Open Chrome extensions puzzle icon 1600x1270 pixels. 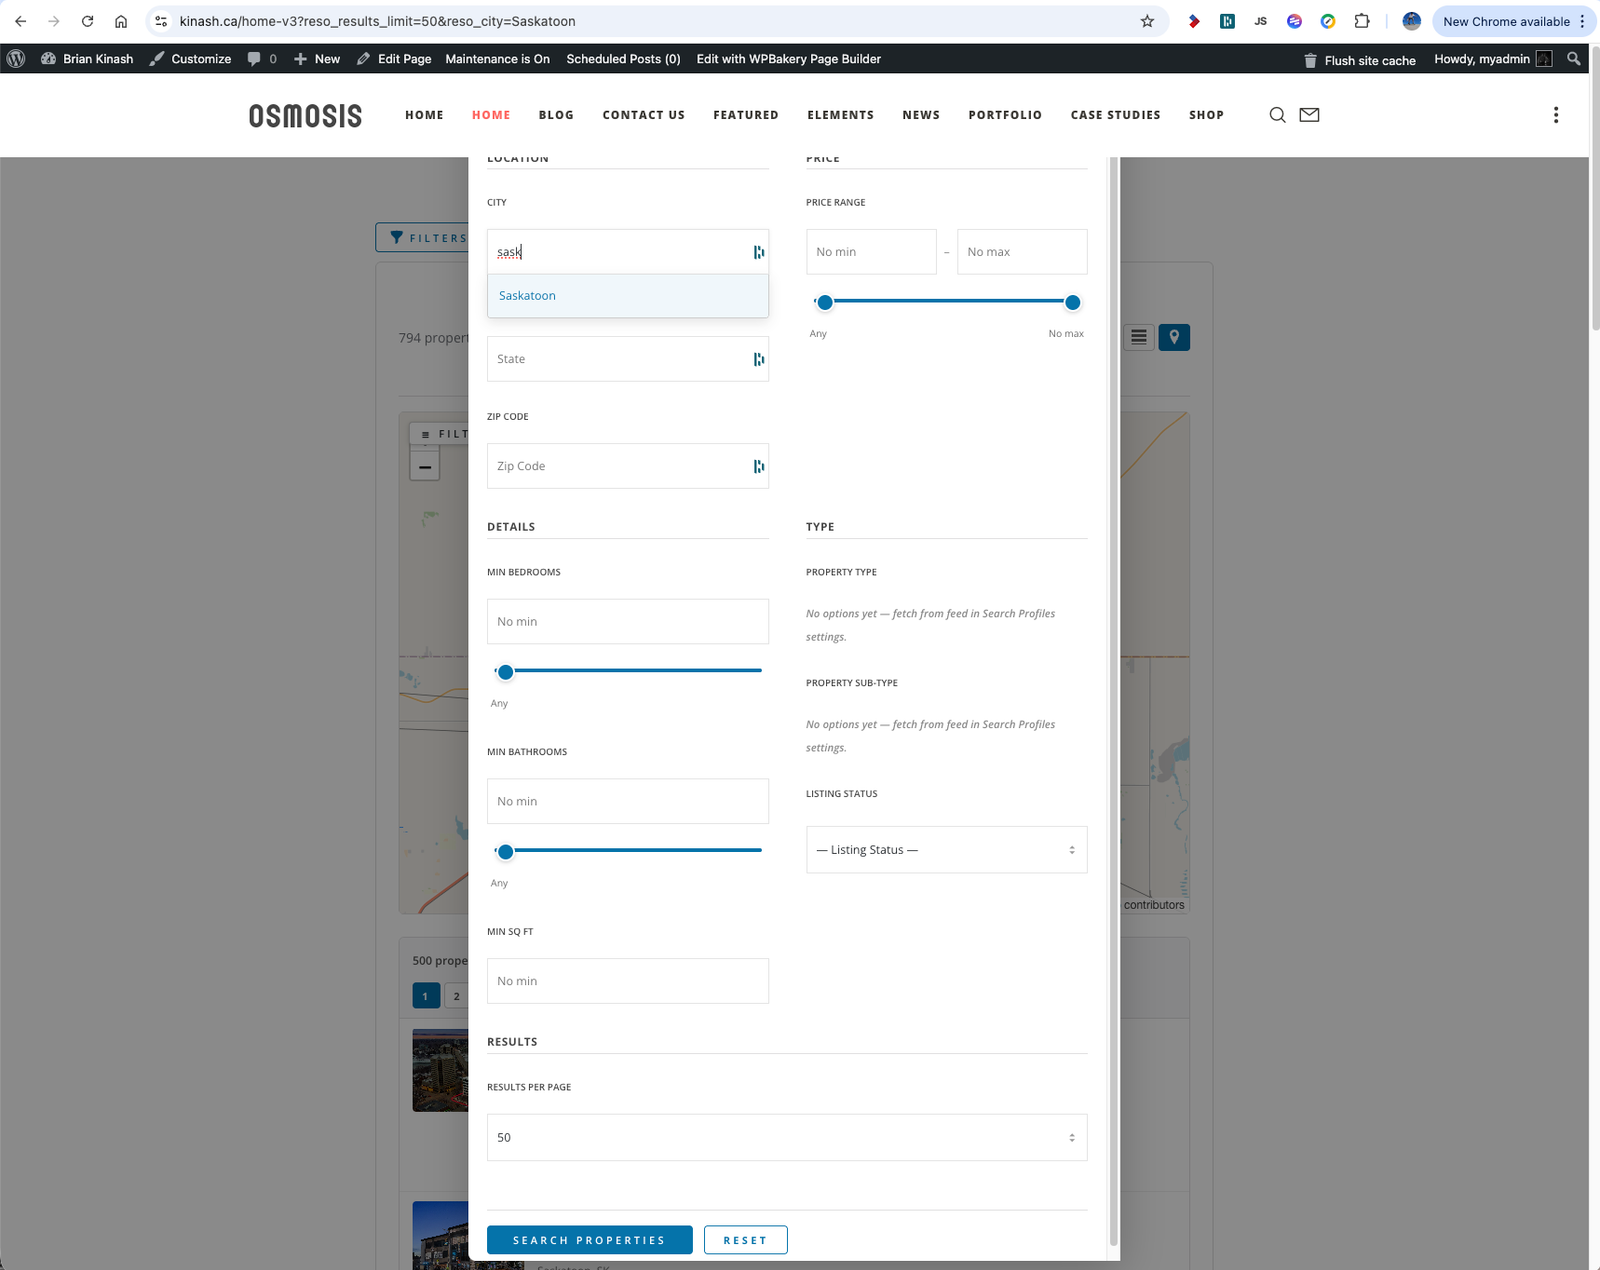pos(1362,21)
